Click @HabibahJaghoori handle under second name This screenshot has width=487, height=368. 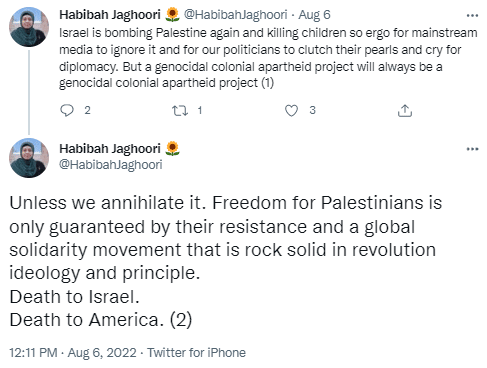pyautogui.click(x=111, y=164)
